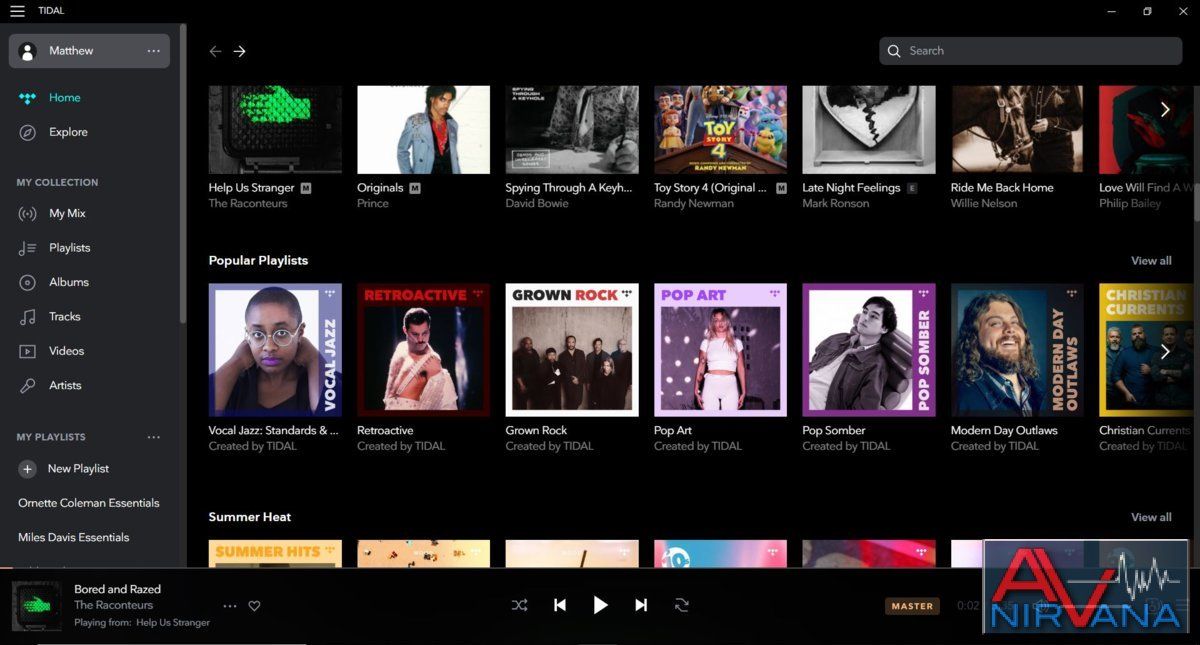The width and height of the screenshot is (1200, 645).
Task: Open Playlists in My Collection
Action: tap(70, 248)
